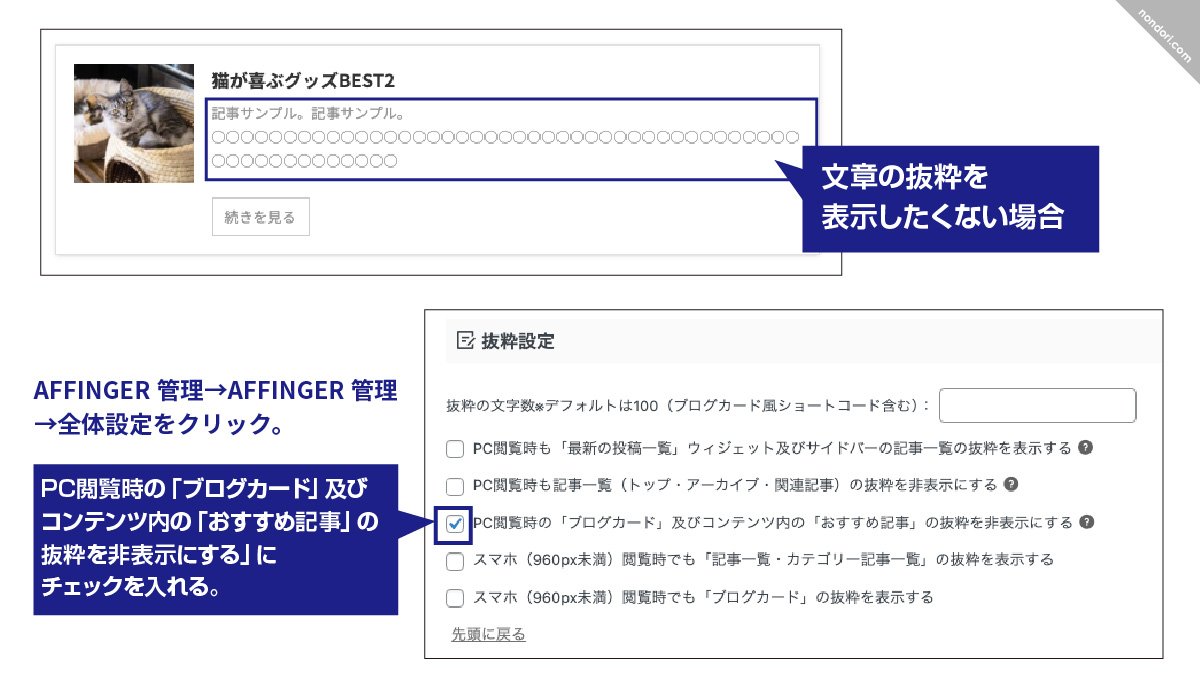Select the 抜粋設定 section heading text
This screenshot has height=675, width=1200.
coord(518,341)
